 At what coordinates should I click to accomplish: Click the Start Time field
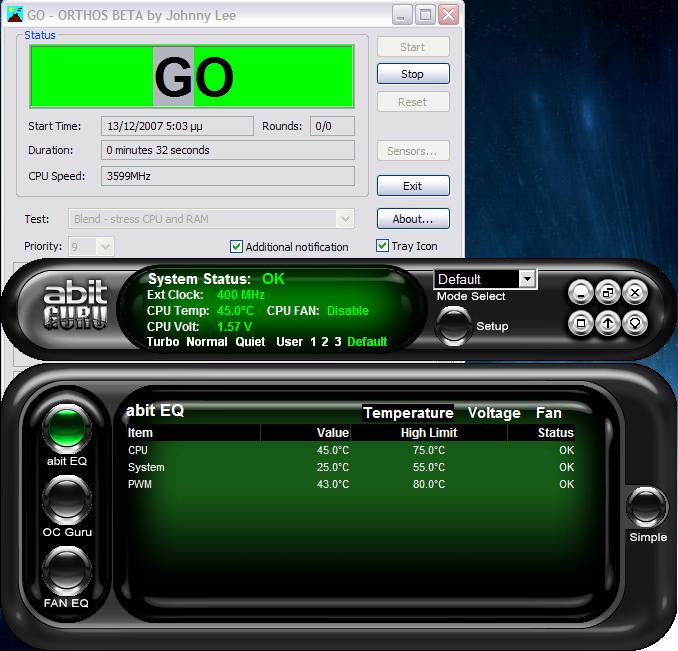(177, 126)
